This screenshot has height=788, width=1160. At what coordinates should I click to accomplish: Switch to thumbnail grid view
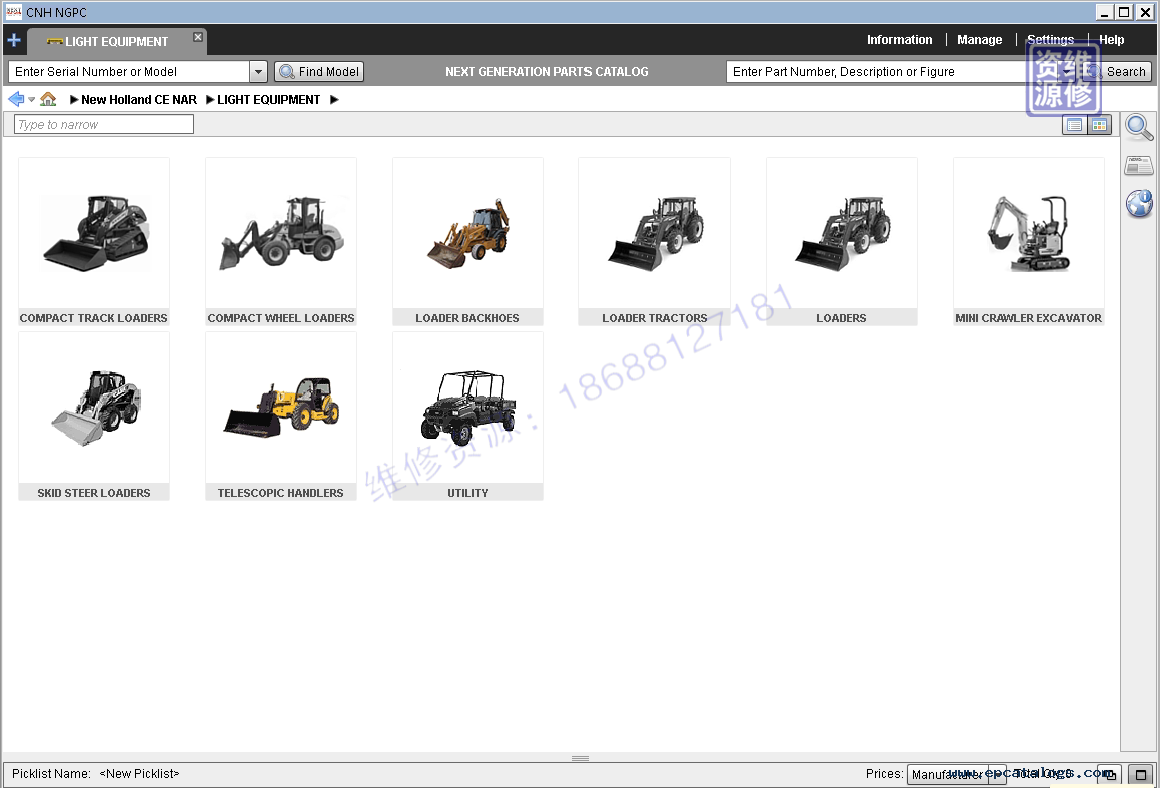point(1099,125)
